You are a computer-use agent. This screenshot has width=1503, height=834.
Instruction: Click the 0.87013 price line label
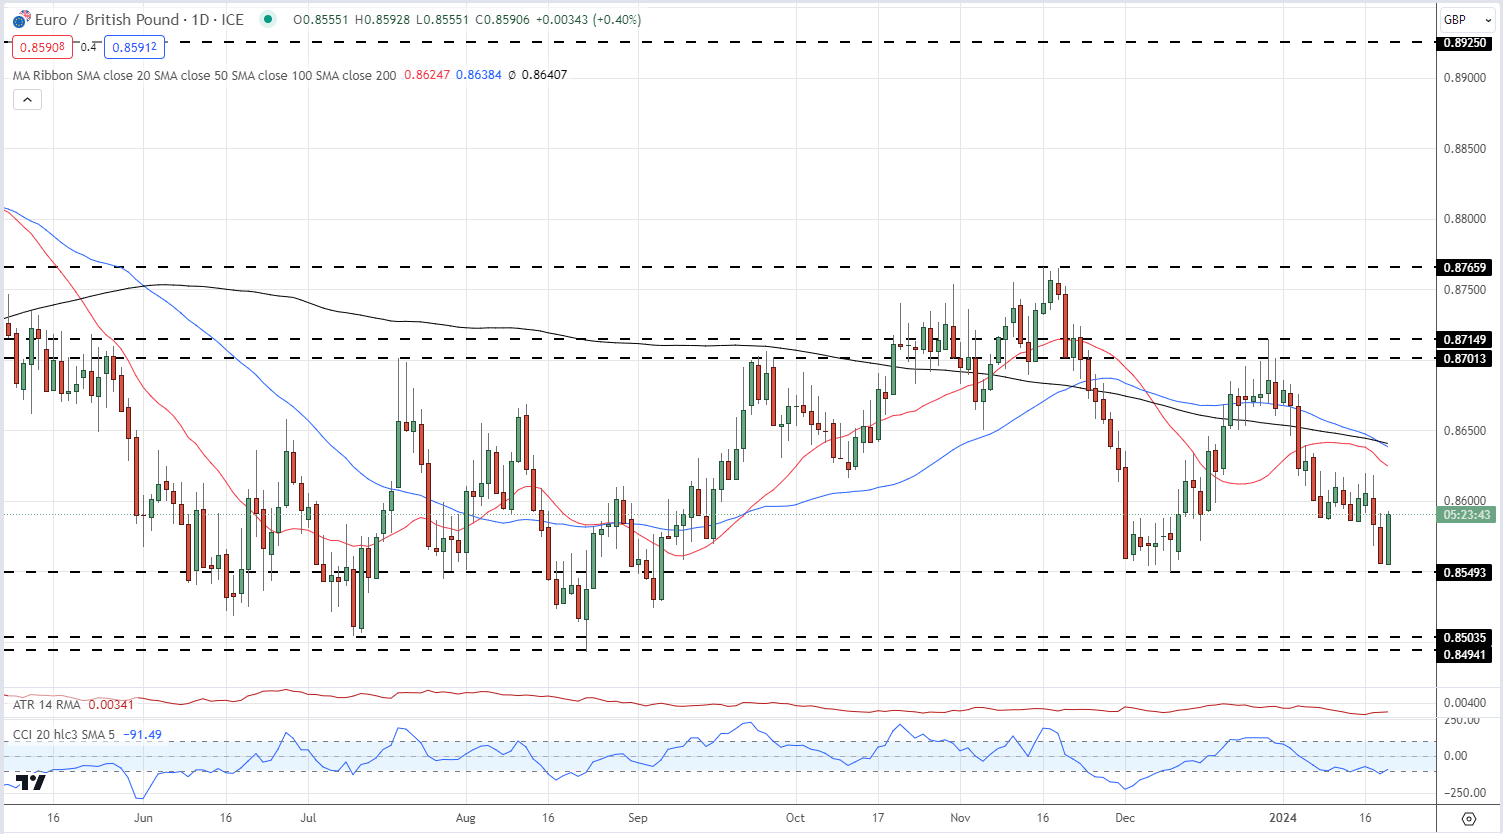click(x=1465, y=358)
